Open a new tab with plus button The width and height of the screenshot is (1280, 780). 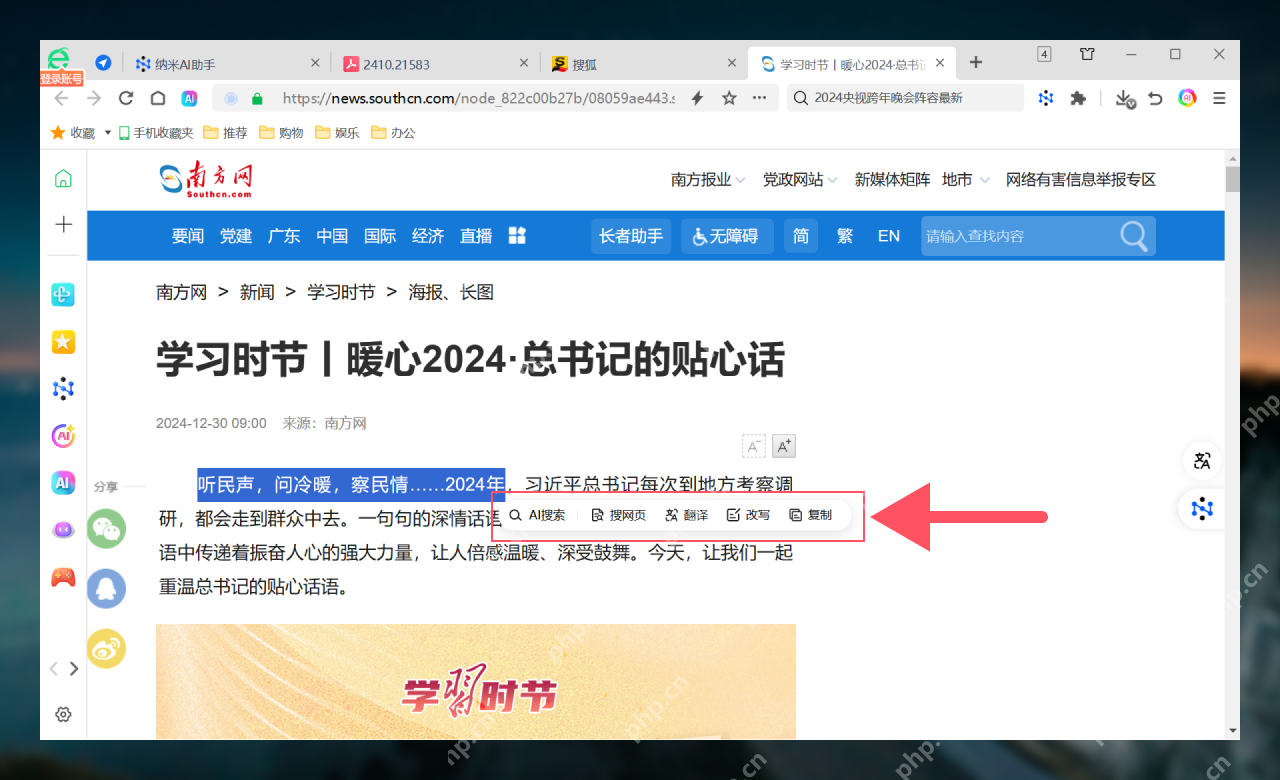pyautogui.click(x=976, y=62)
